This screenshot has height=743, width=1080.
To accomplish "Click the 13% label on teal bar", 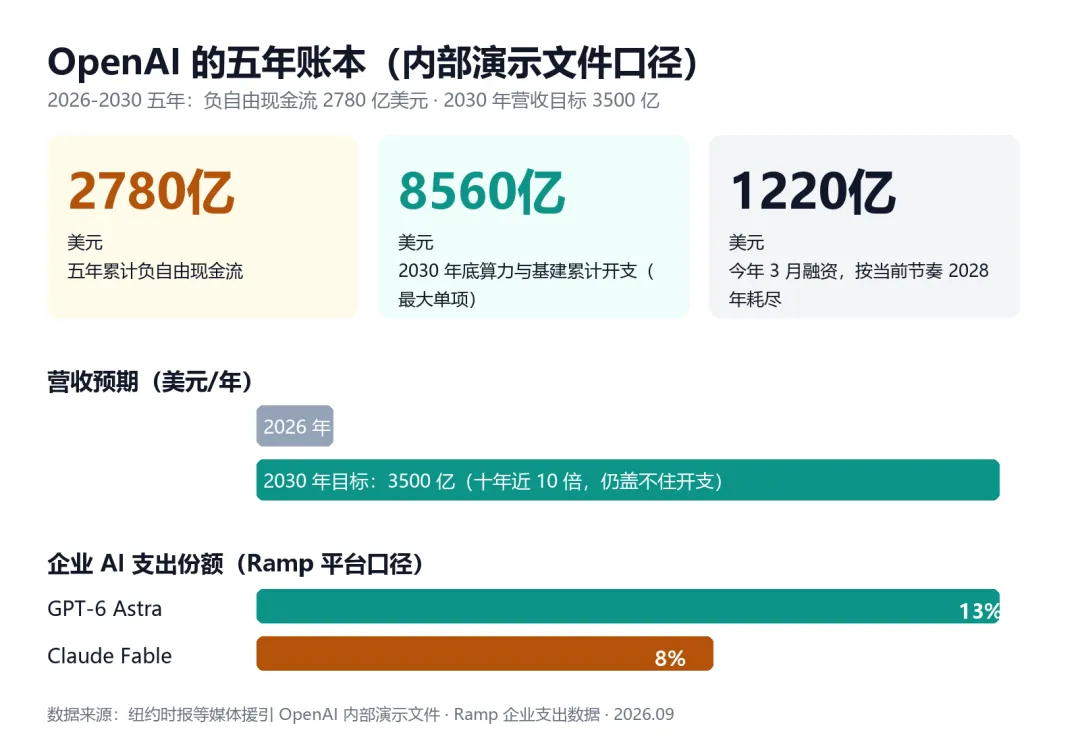I will pos(979,611).
